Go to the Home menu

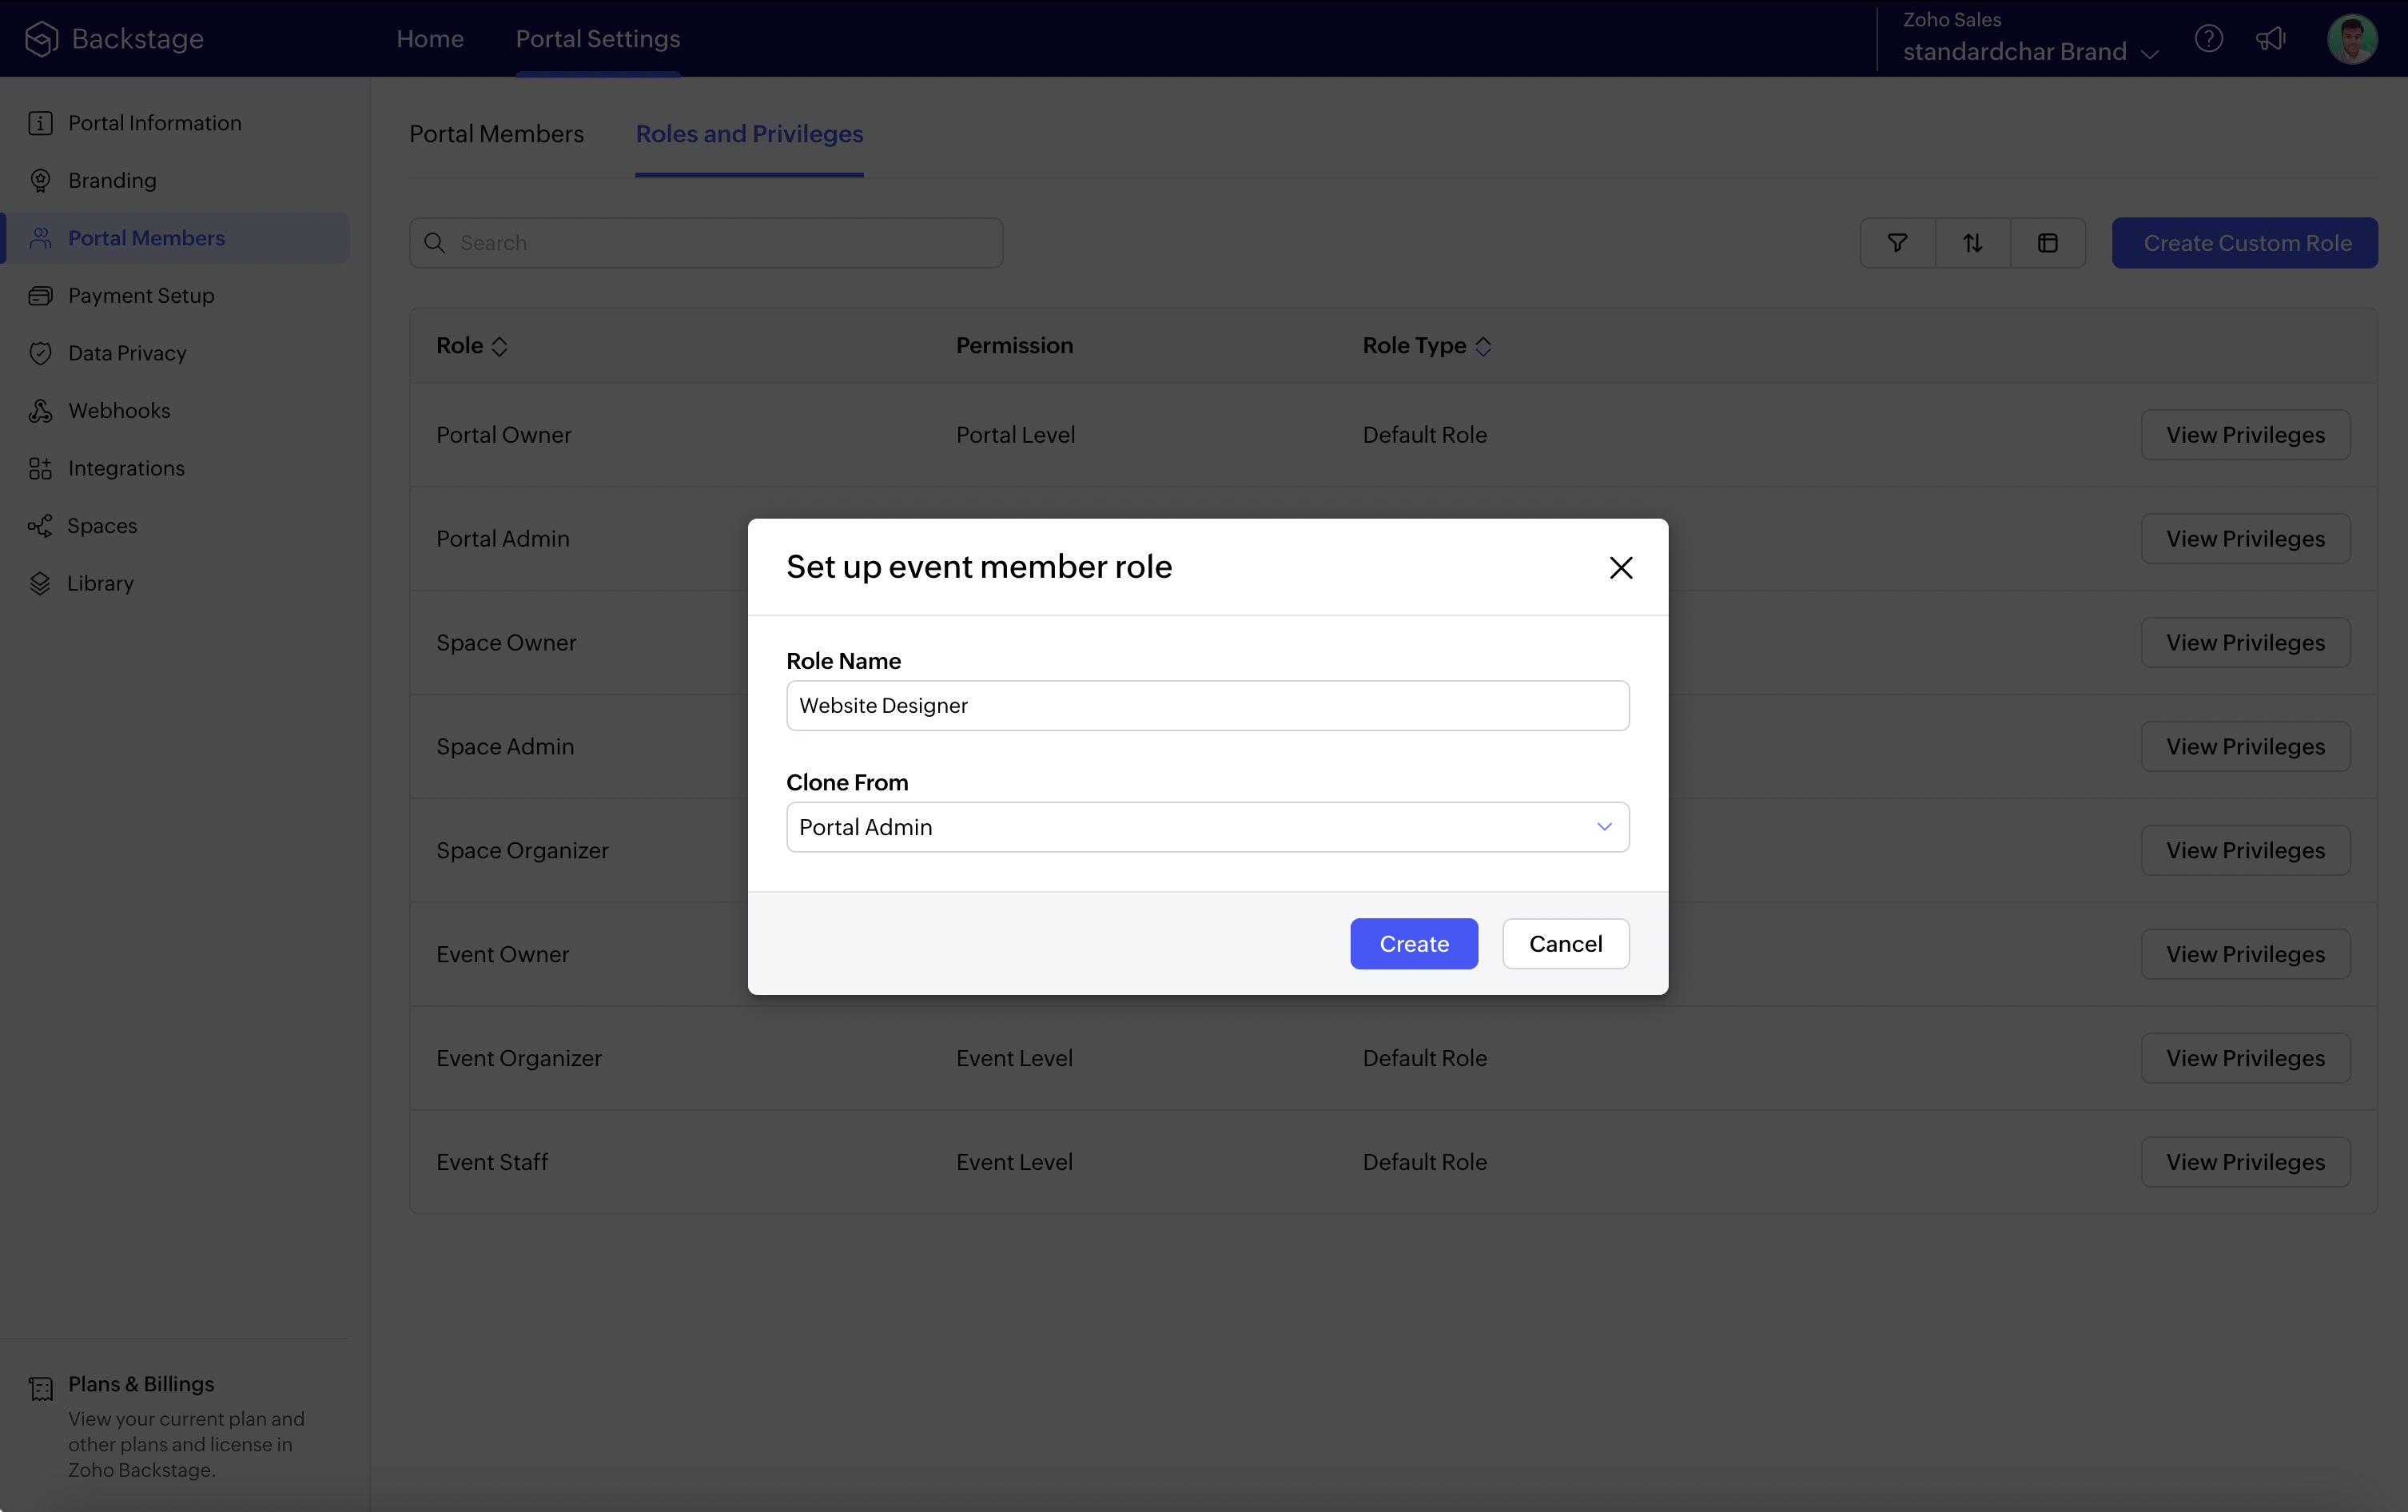(x=430, y=39)
